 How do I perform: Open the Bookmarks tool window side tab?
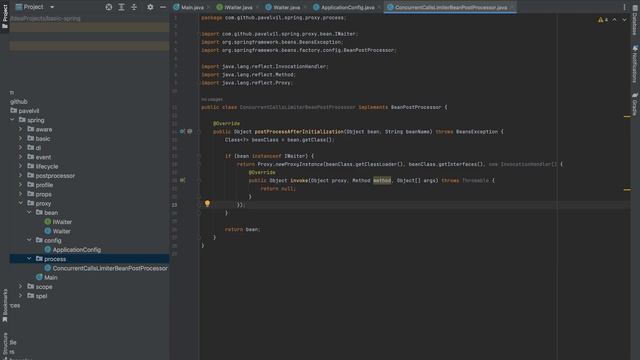click(5, 305)
